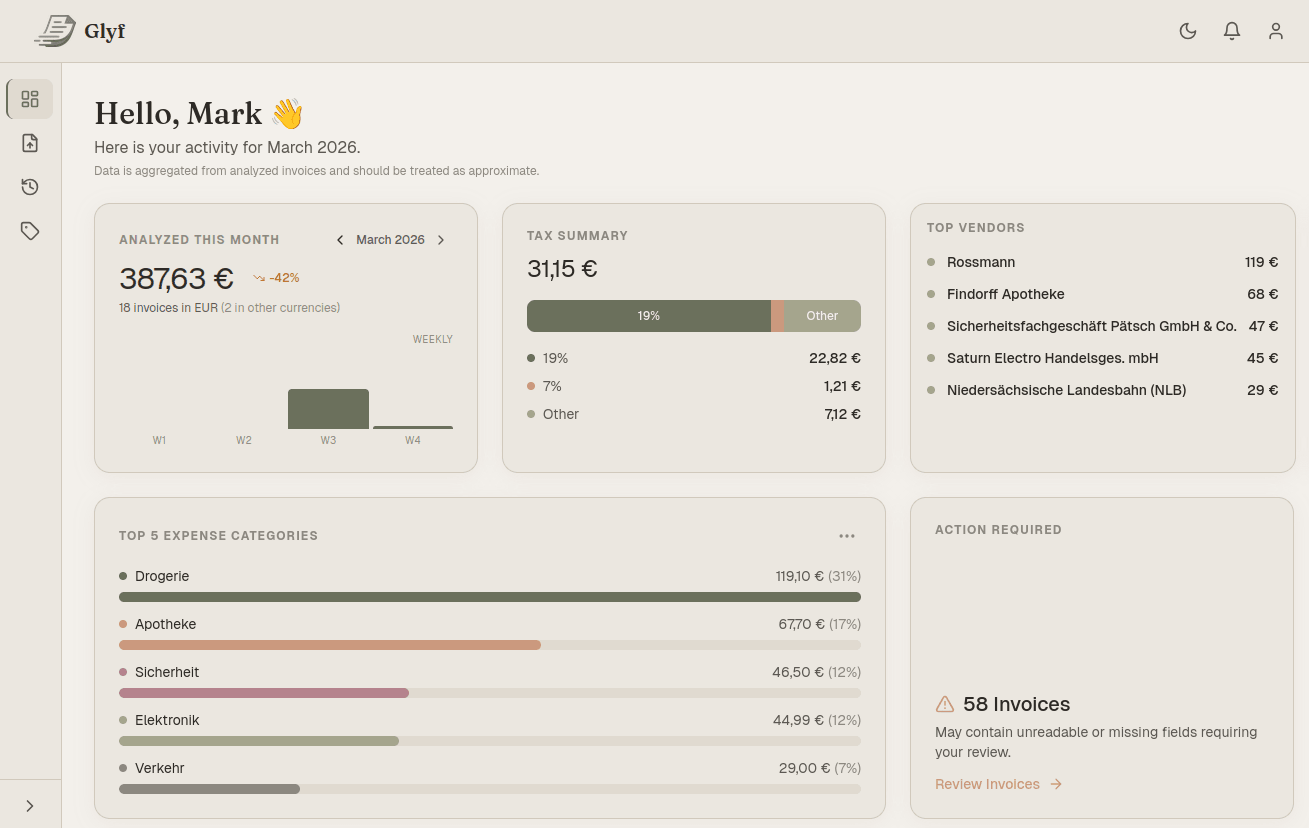Click 7% segment of tax bar
The image size is (1309, 828).
pyautogui.click(x=777, y=316)
